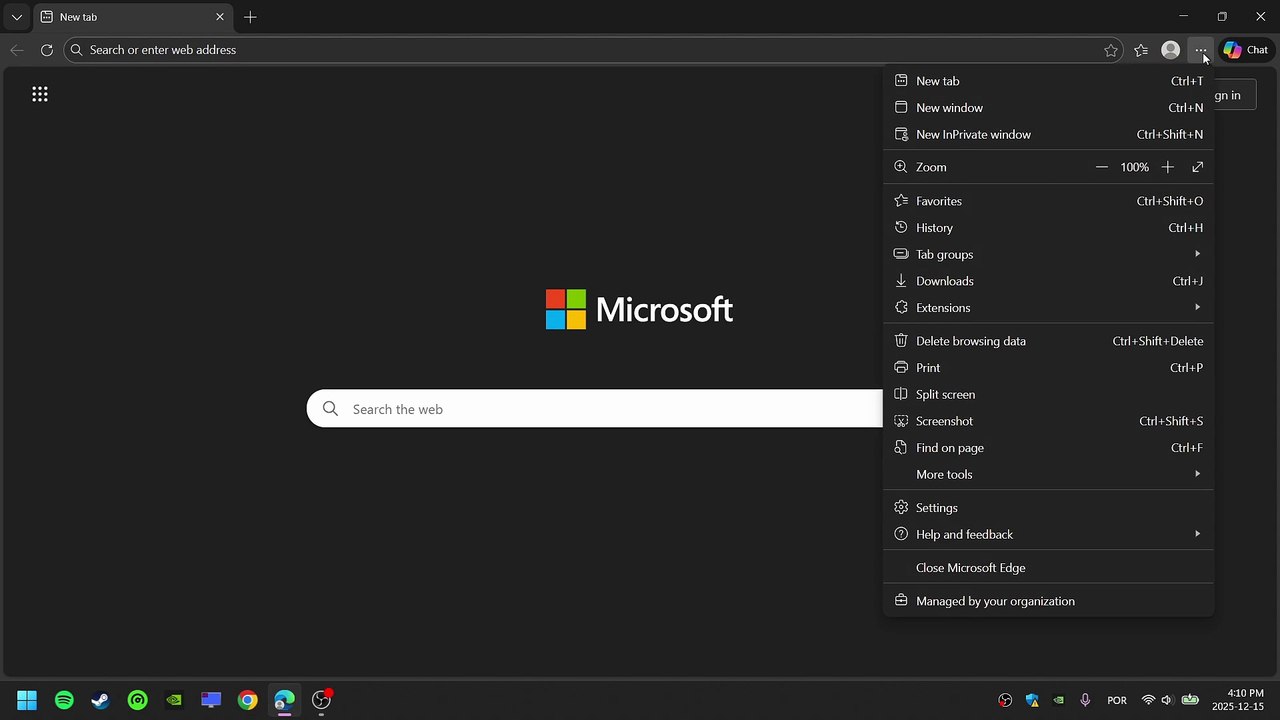Click the 100% zoom value
This screenshot has width=1280, height=720.
1134,167
